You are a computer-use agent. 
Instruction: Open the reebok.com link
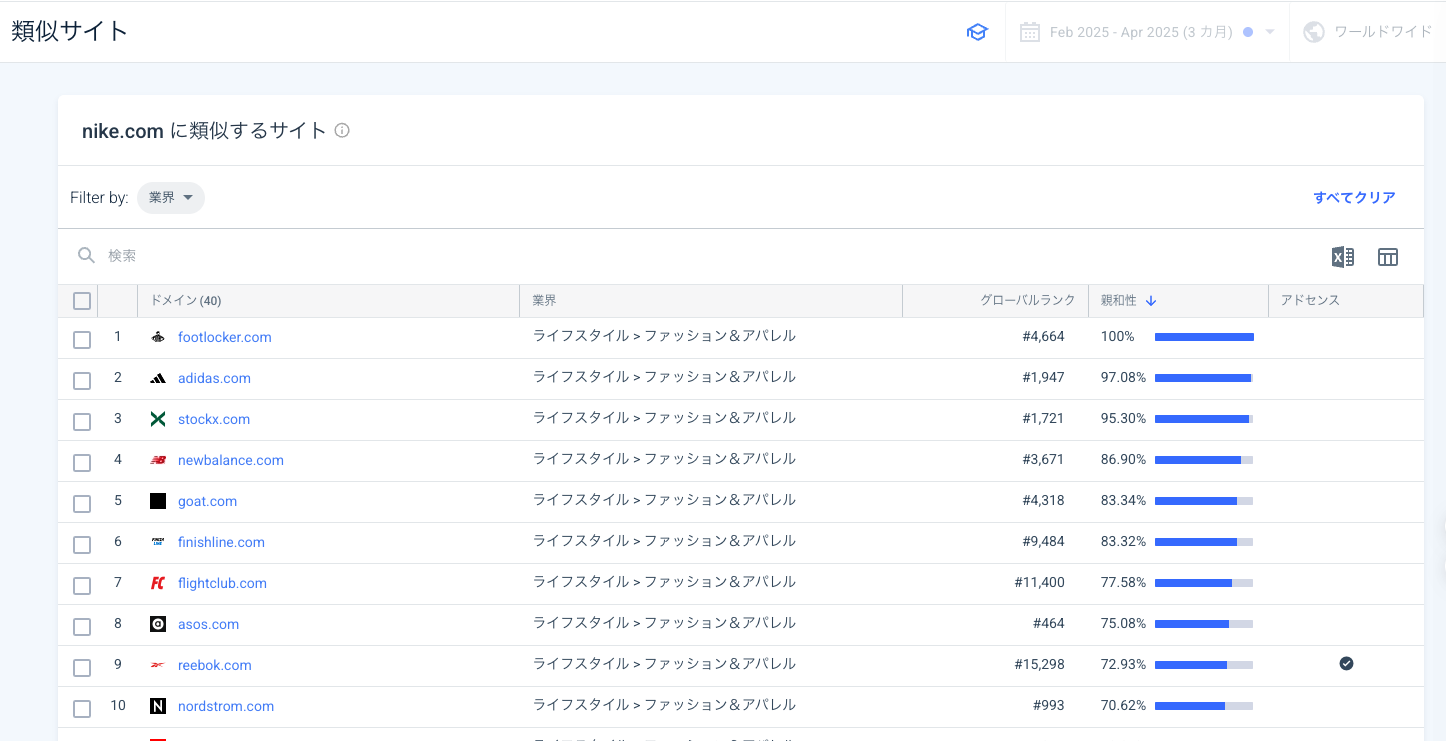tap(215, 665)
